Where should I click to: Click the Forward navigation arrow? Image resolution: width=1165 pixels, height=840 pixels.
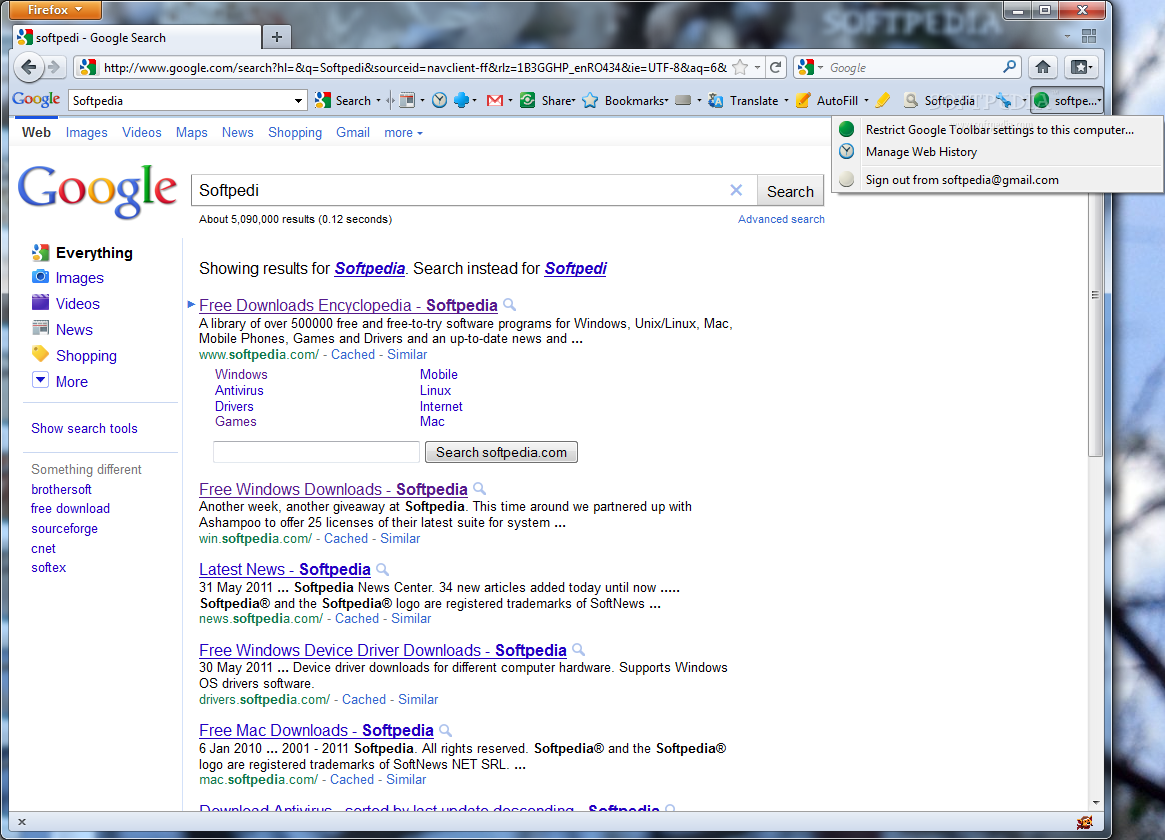click(x=53, y=68)
